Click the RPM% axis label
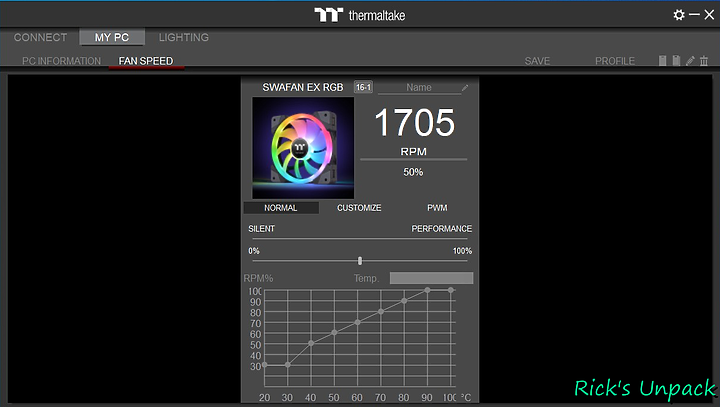720x407 pixels. [x=259, y=278]
